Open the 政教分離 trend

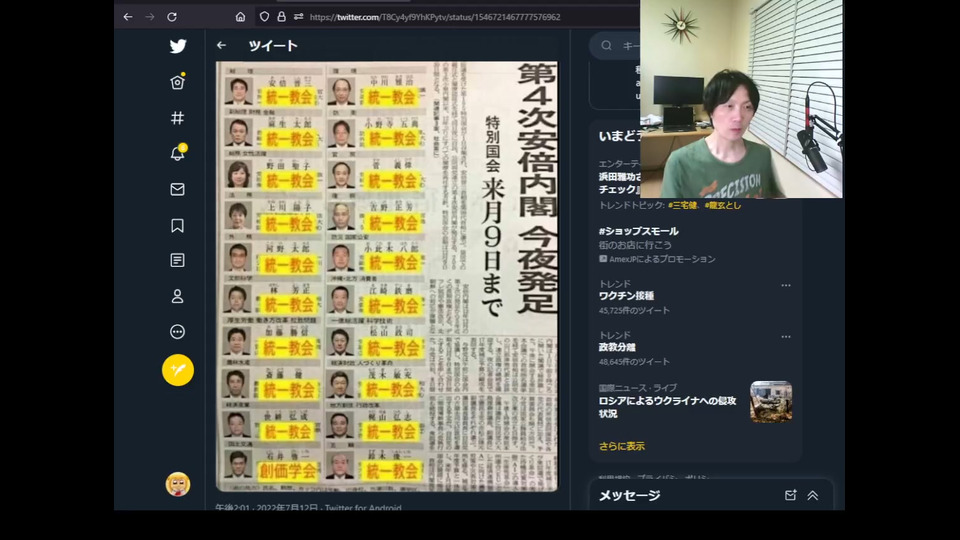pos(617,347)
